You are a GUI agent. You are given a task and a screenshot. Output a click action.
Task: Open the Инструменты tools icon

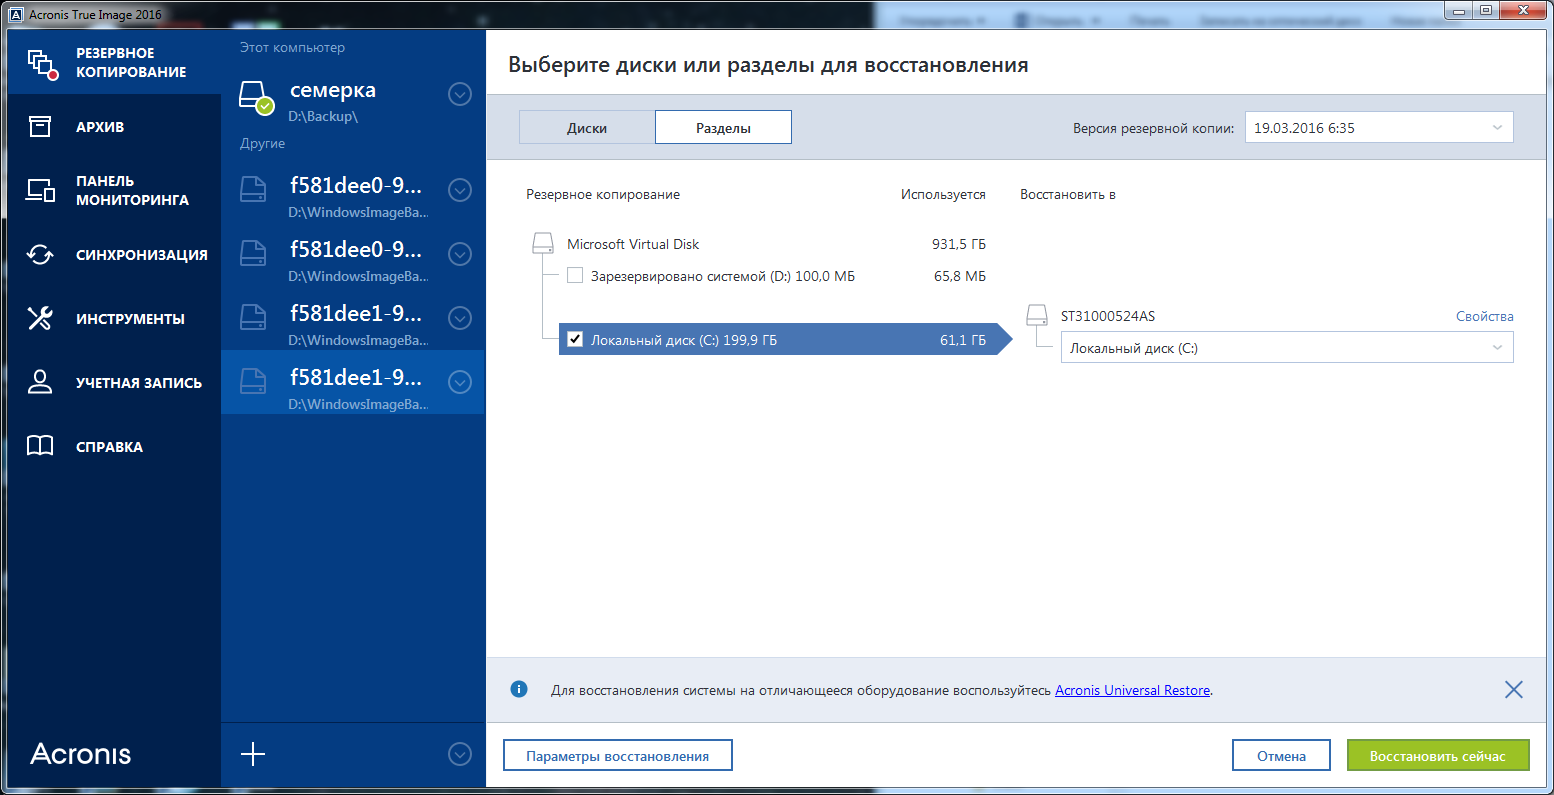(x=40, y=319)
